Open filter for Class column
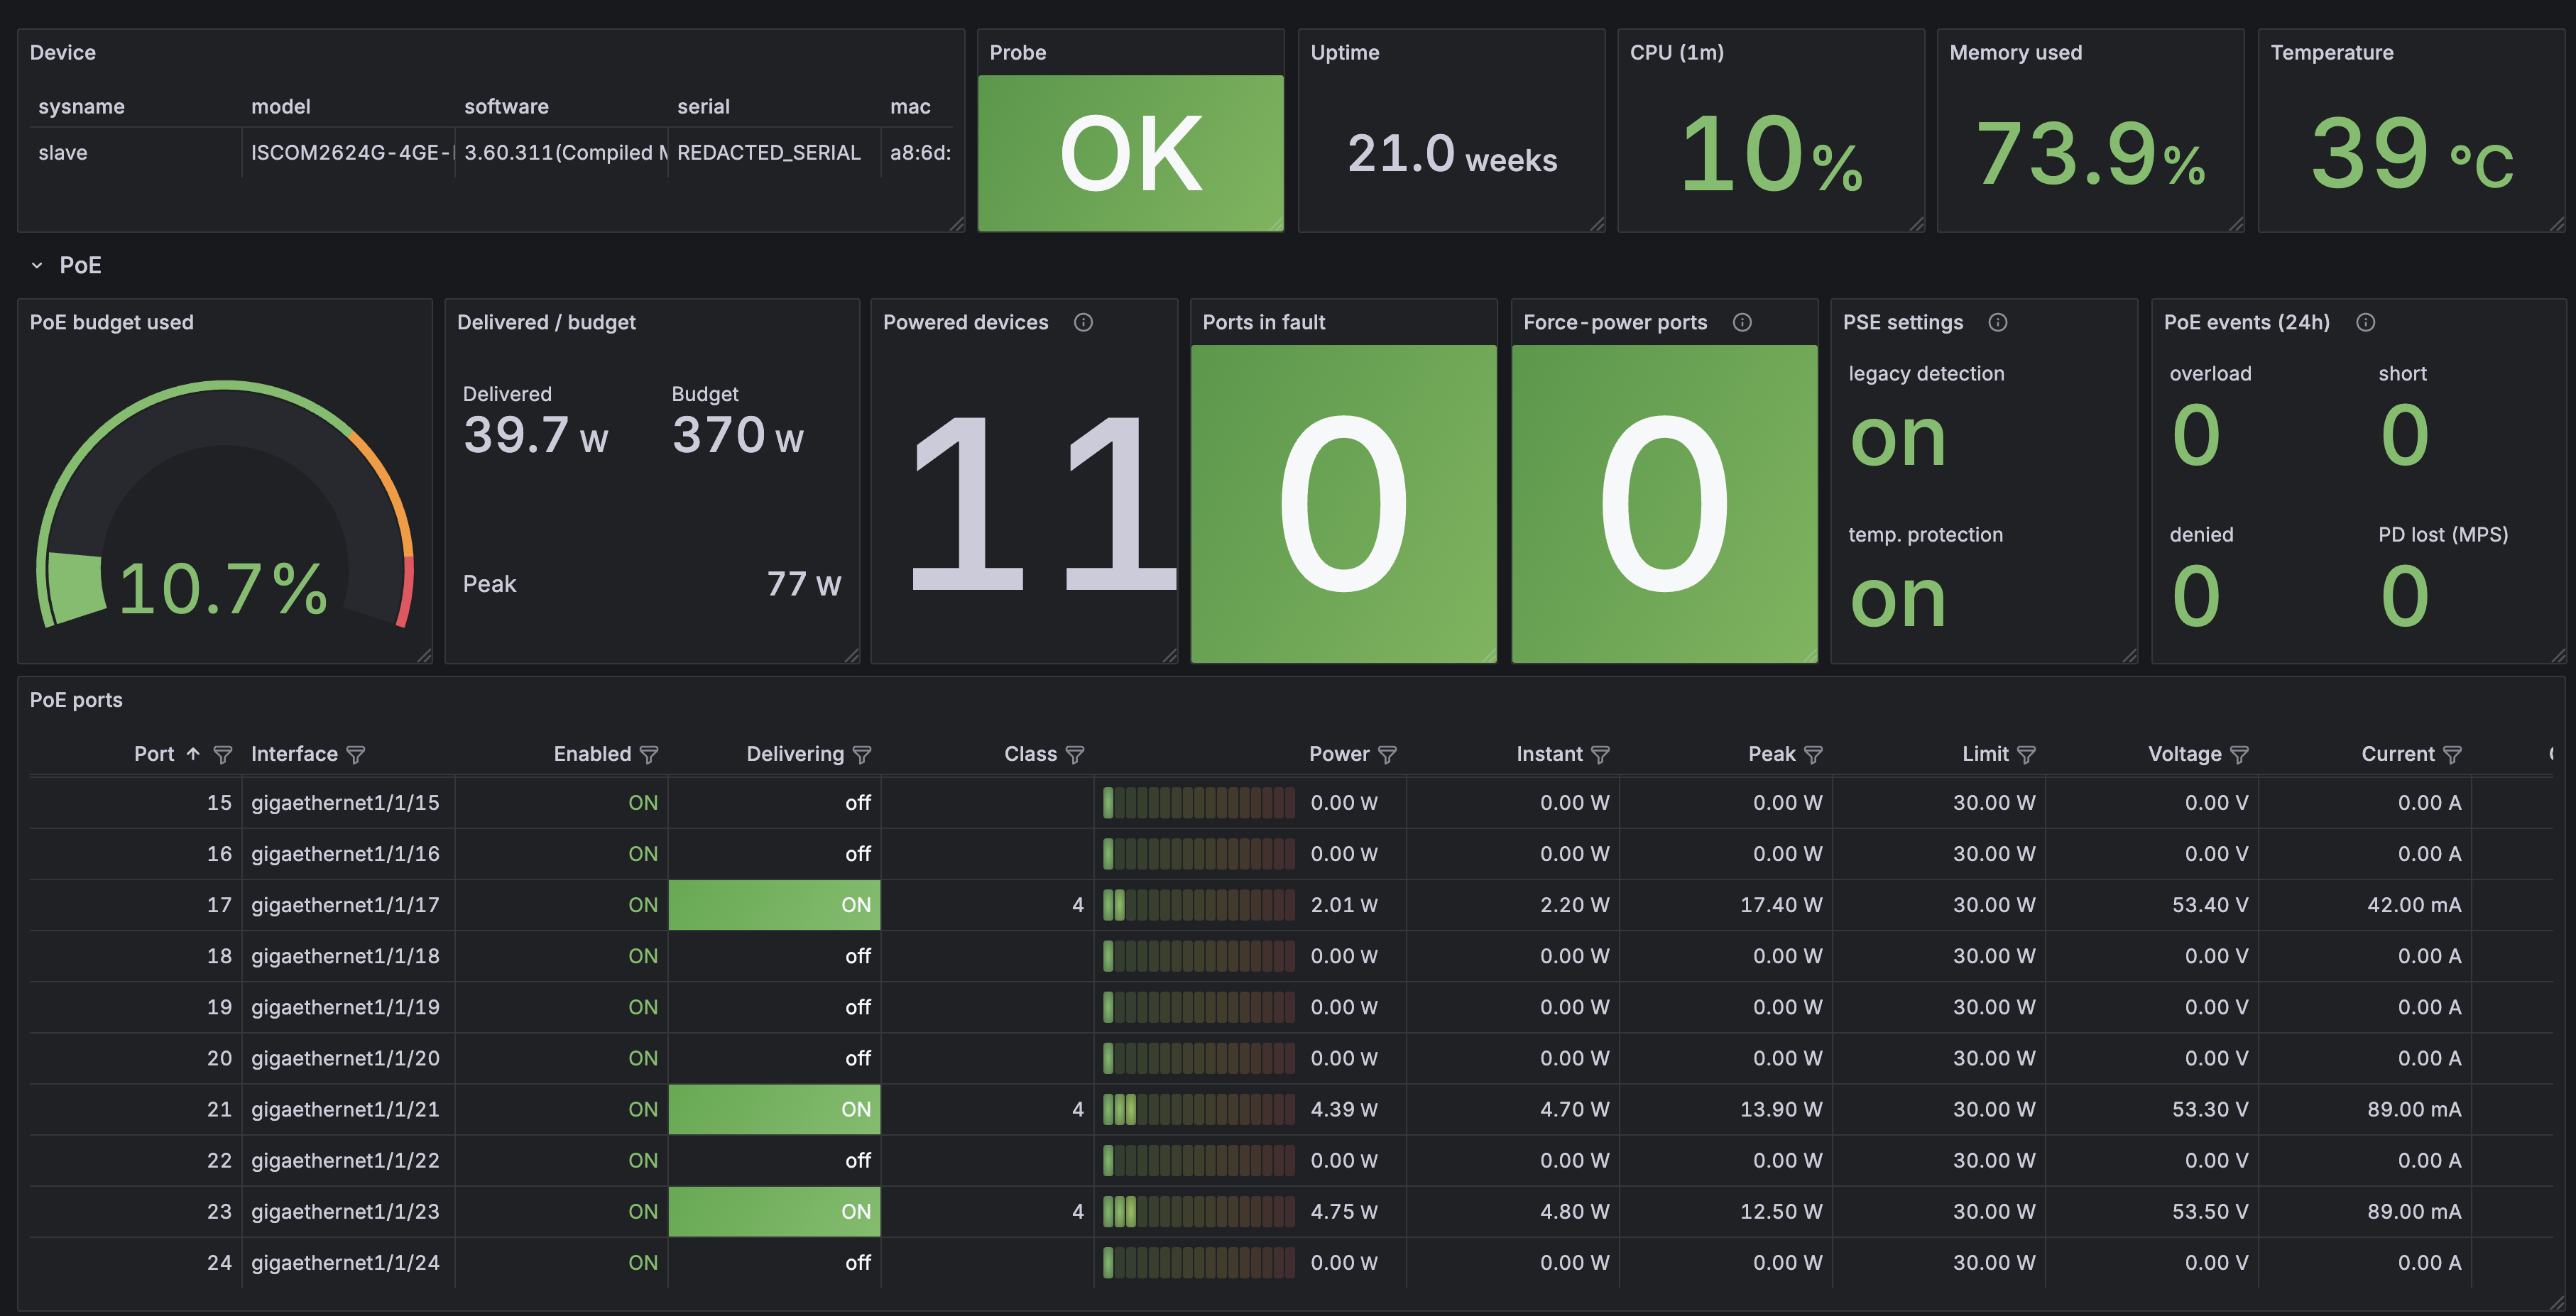Screen dimensions: 2576x1316 (x=1075, y=754)
